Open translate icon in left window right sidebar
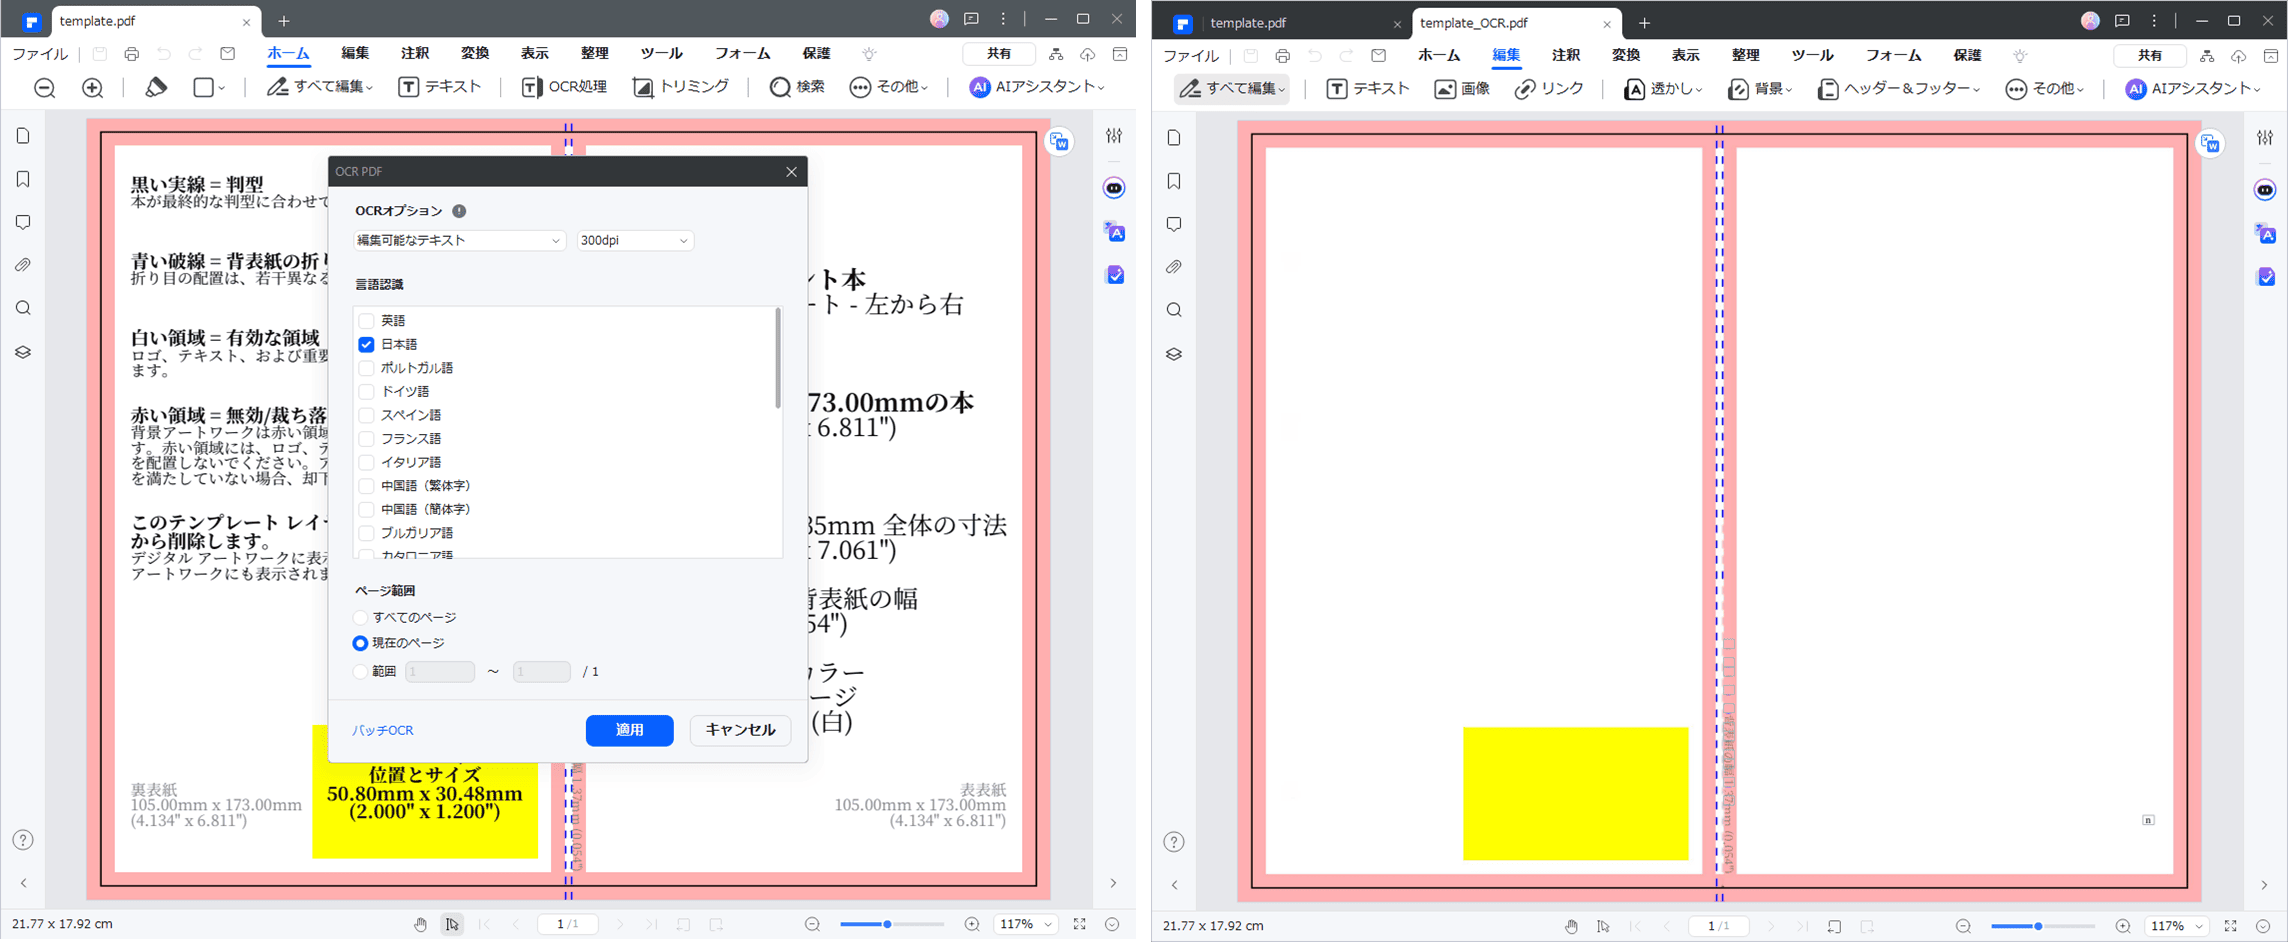This screenshot has width=2288, height=942. point(1115,232)
